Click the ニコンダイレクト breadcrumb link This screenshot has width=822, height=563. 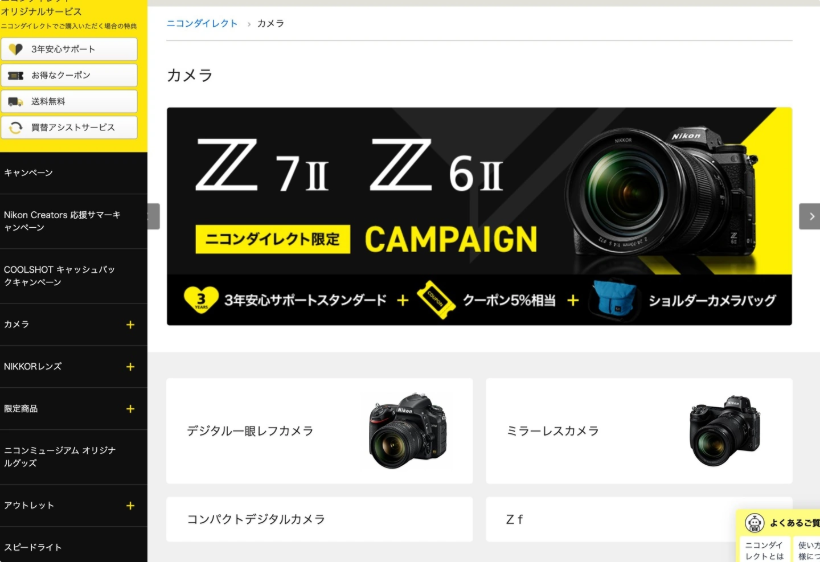click(x=202, y=24)
